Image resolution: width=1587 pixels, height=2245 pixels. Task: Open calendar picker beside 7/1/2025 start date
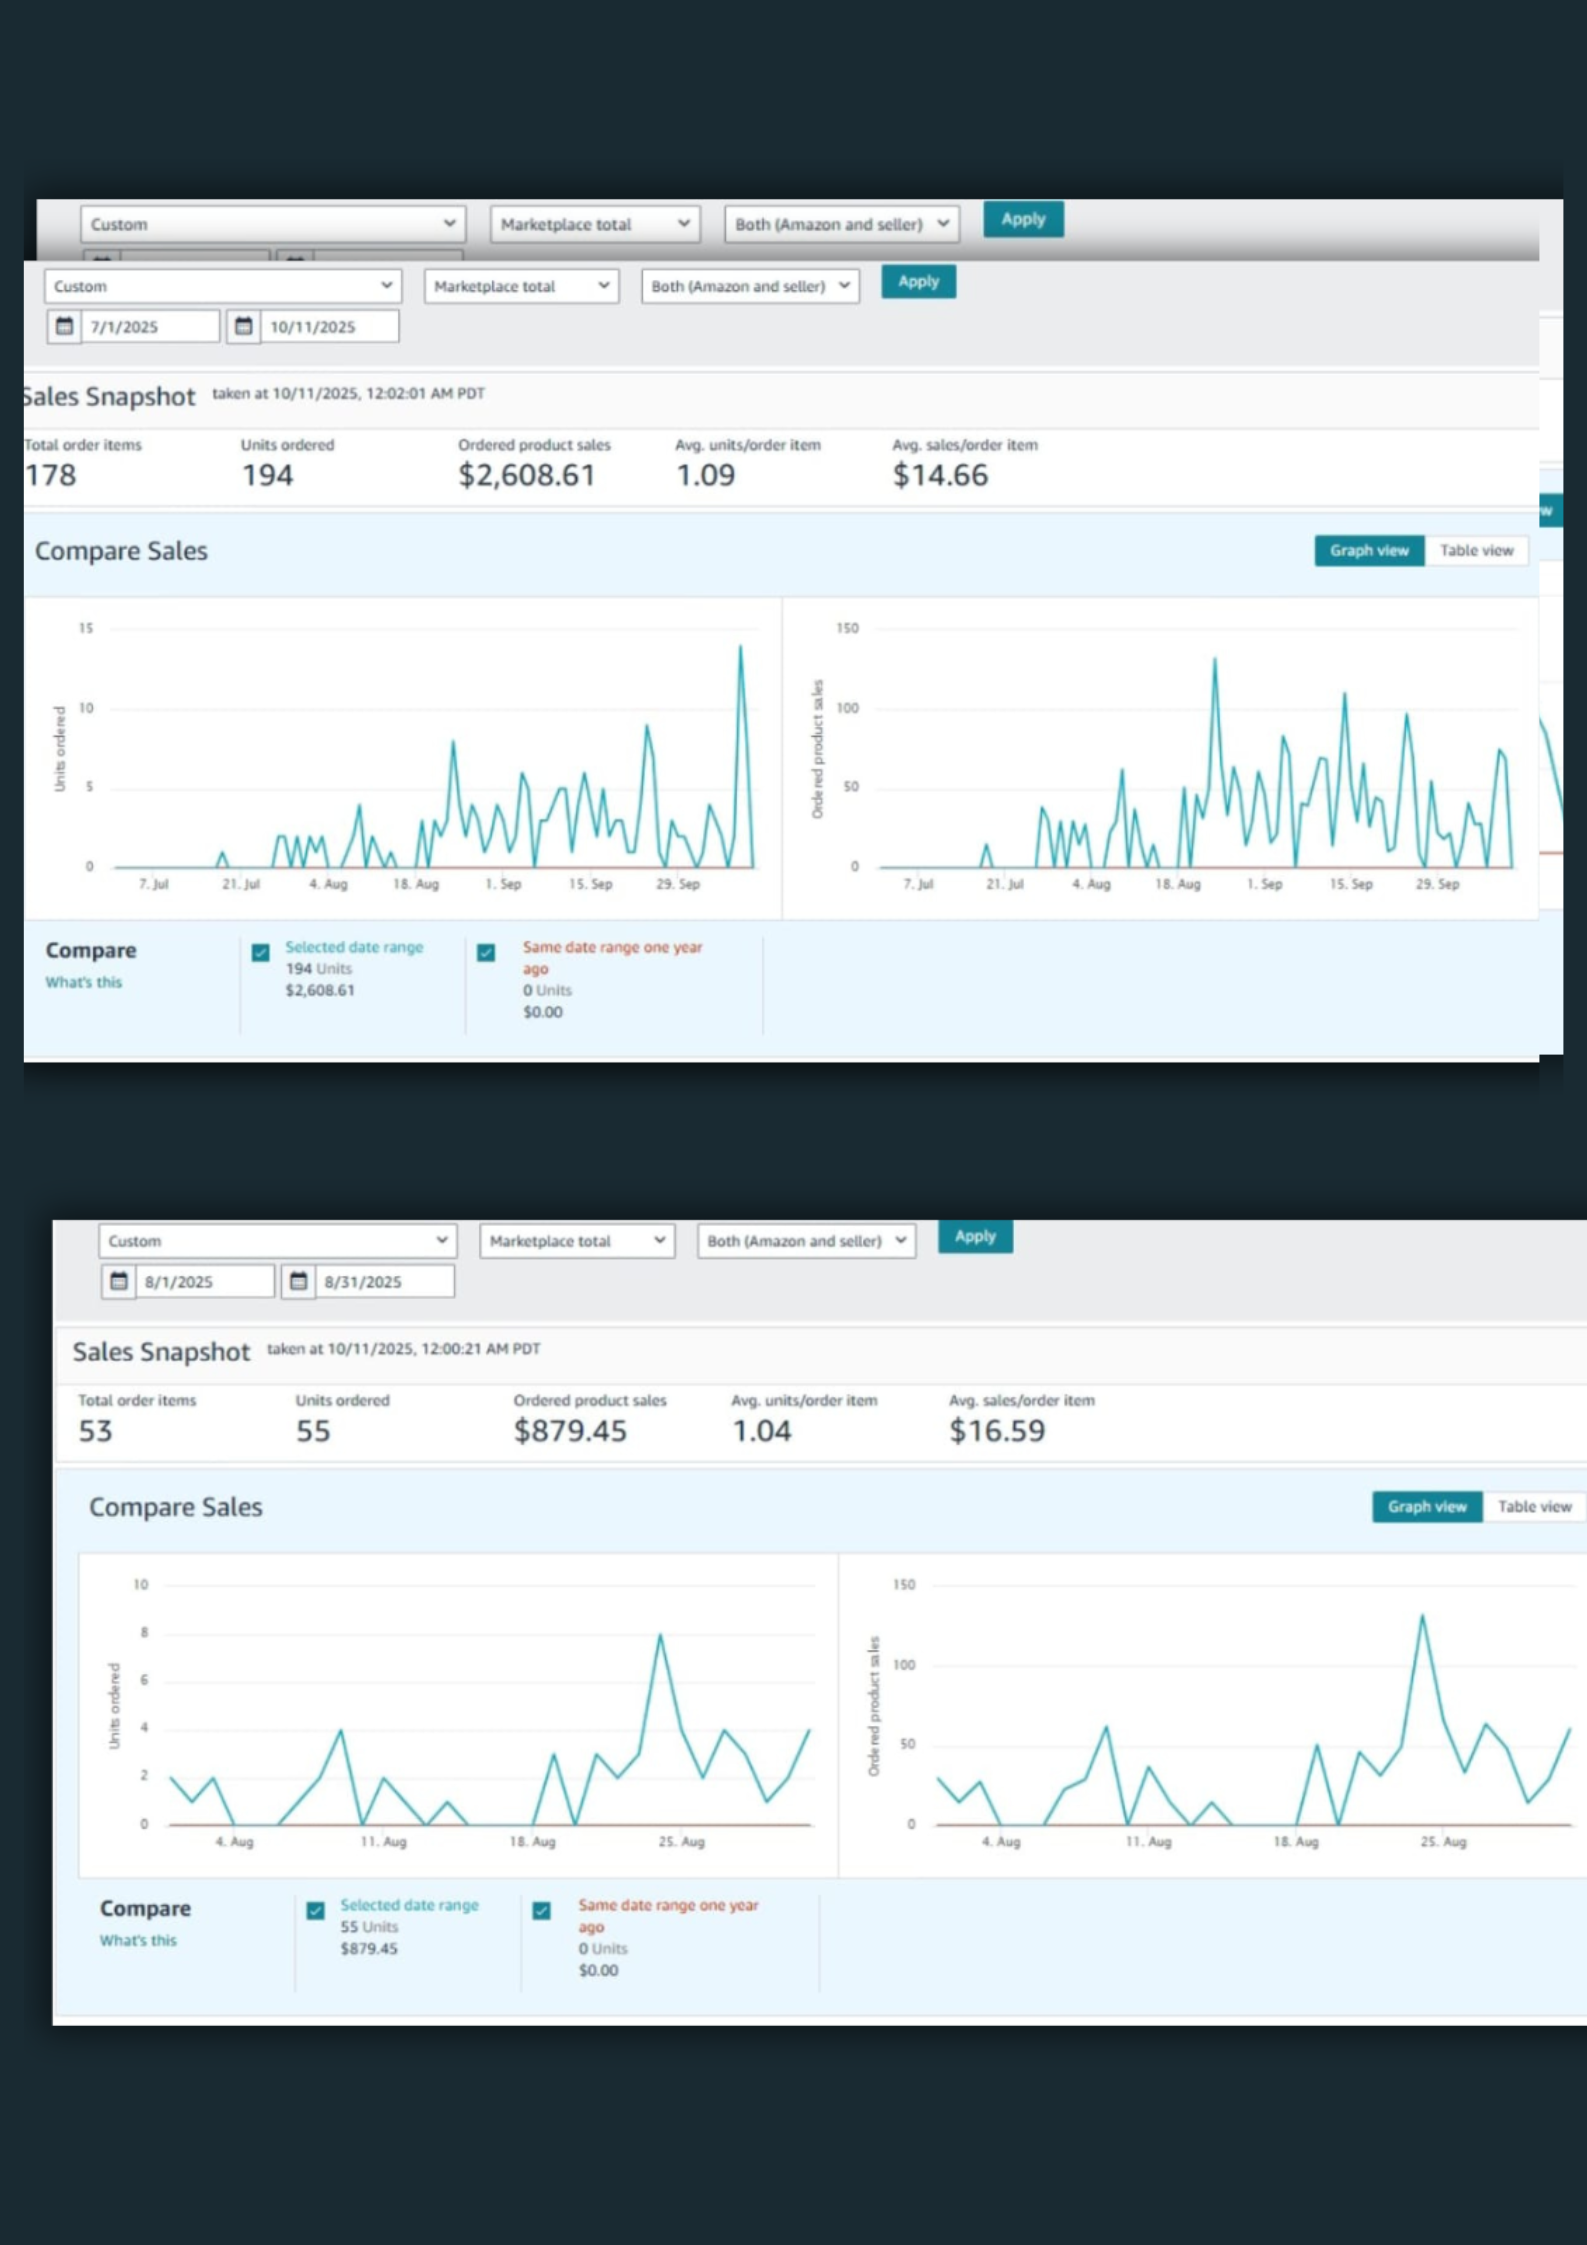[64, 326]
